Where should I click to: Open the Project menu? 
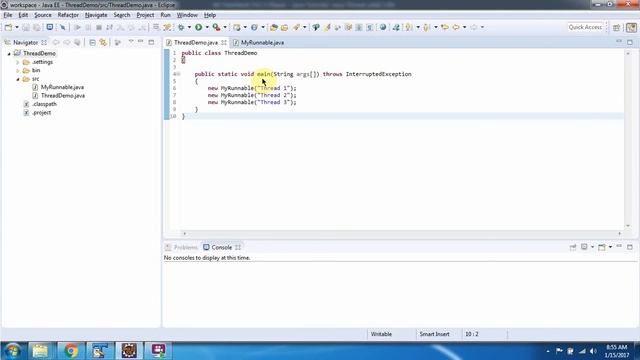(145, 15)
